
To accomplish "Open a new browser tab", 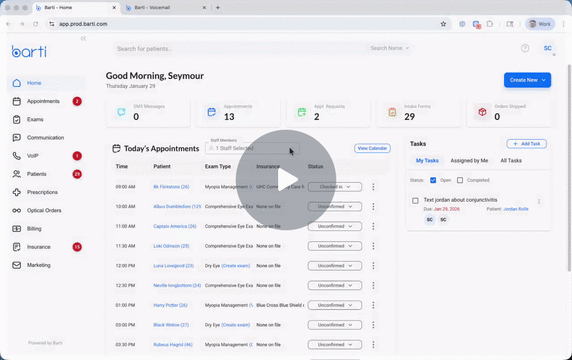I will (218, 8).
